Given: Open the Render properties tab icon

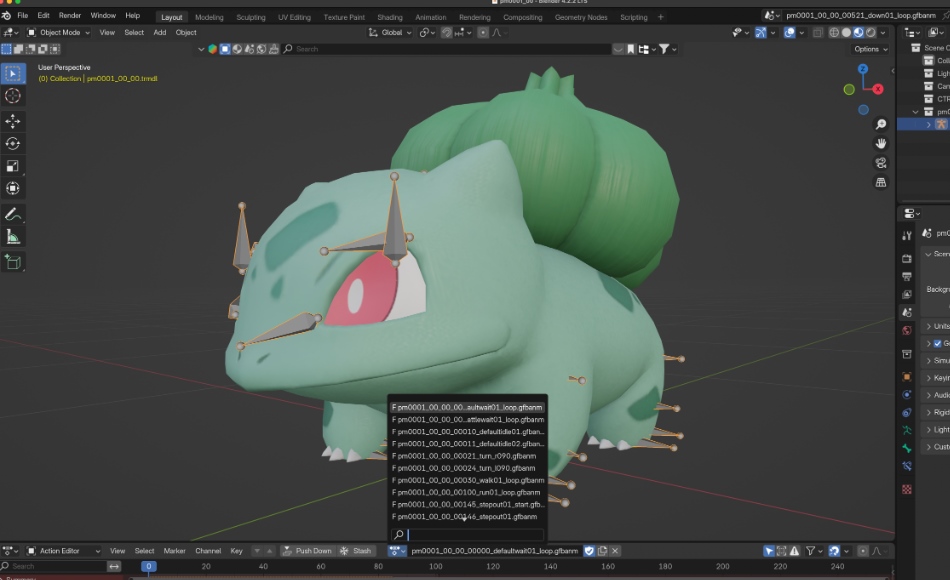Looking at the screenshot, I should pyautogui.click(x=906, y=259).
